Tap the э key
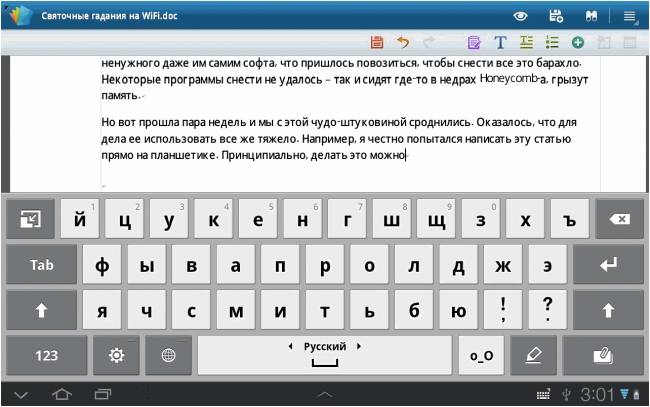The height and width of the screenshot is (407, 650). click(x=548, y=264)
